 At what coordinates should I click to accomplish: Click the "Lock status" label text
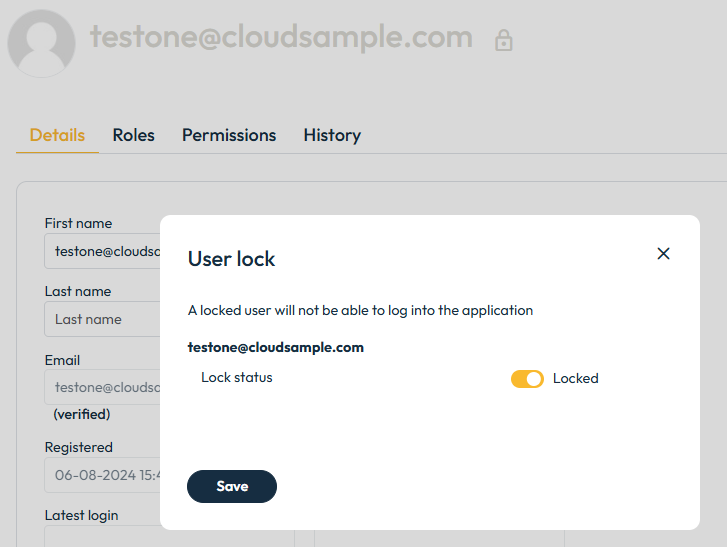[x=237, y=378]
